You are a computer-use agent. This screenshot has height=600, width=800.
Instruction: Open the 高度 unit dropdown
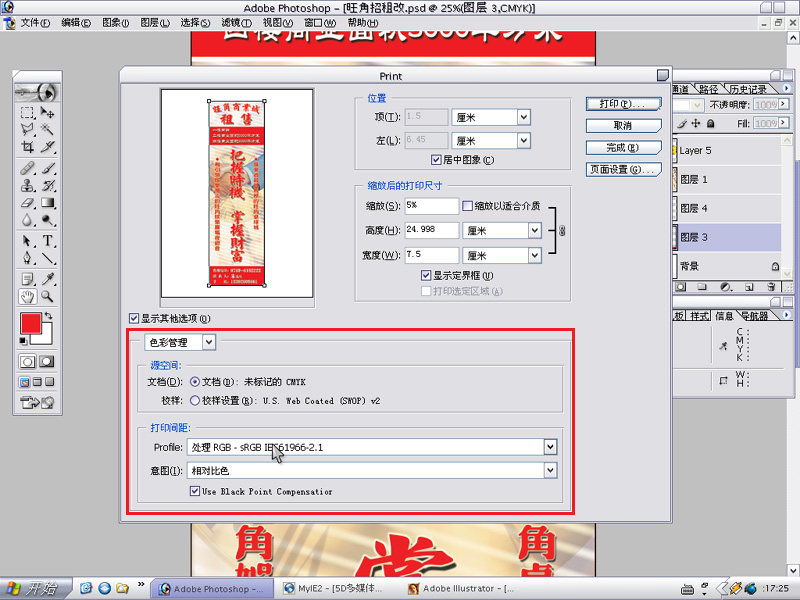coord(534,230)
